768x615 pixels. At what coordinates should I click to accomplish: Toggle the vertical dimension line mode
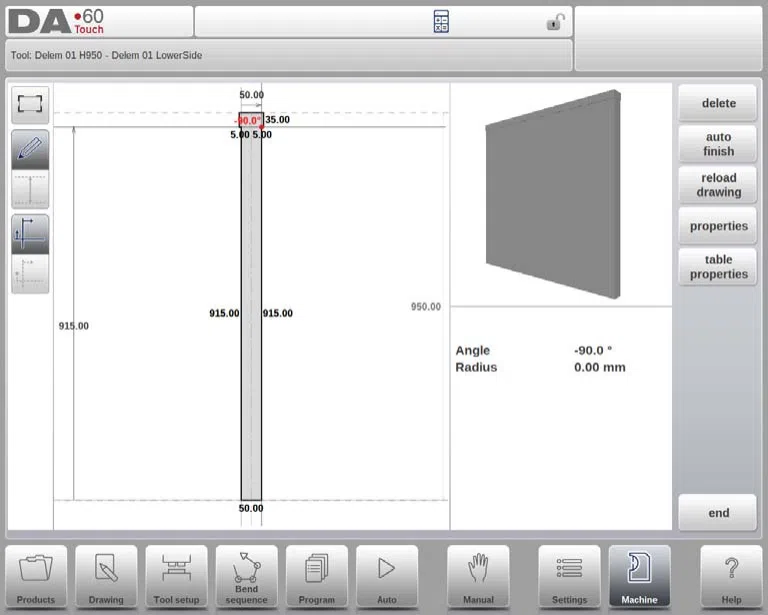tap(30, 189)
